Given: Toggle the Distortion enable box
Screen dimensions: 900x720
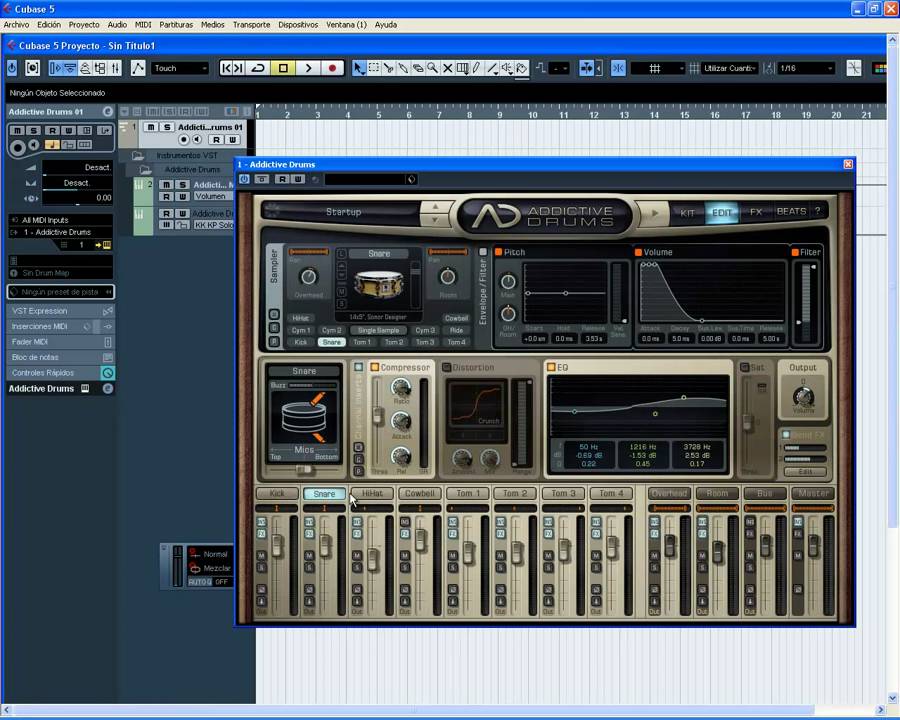Looking at the screenshot, I should point(447,367).
